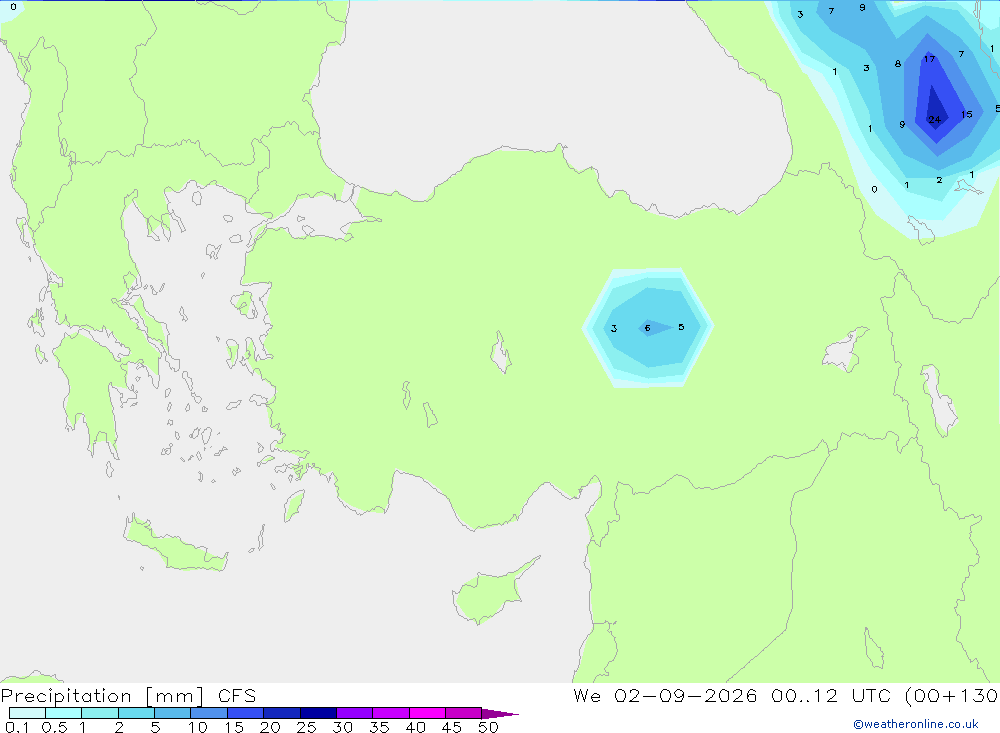Pick the 35–40 mm violet legend swatch

pos(391,713)
